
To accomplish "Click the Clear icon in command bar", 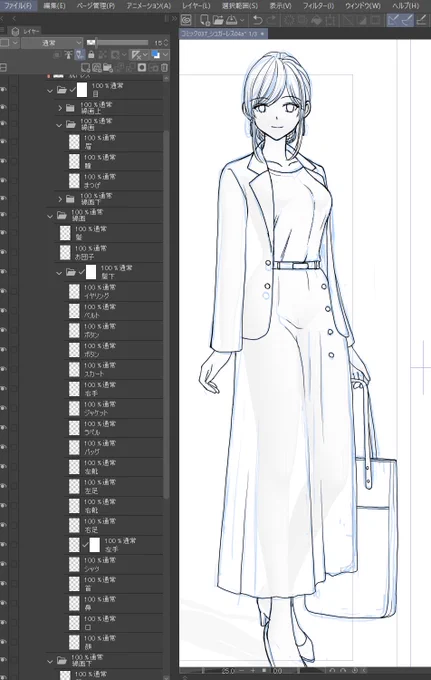I will [288, 20].
